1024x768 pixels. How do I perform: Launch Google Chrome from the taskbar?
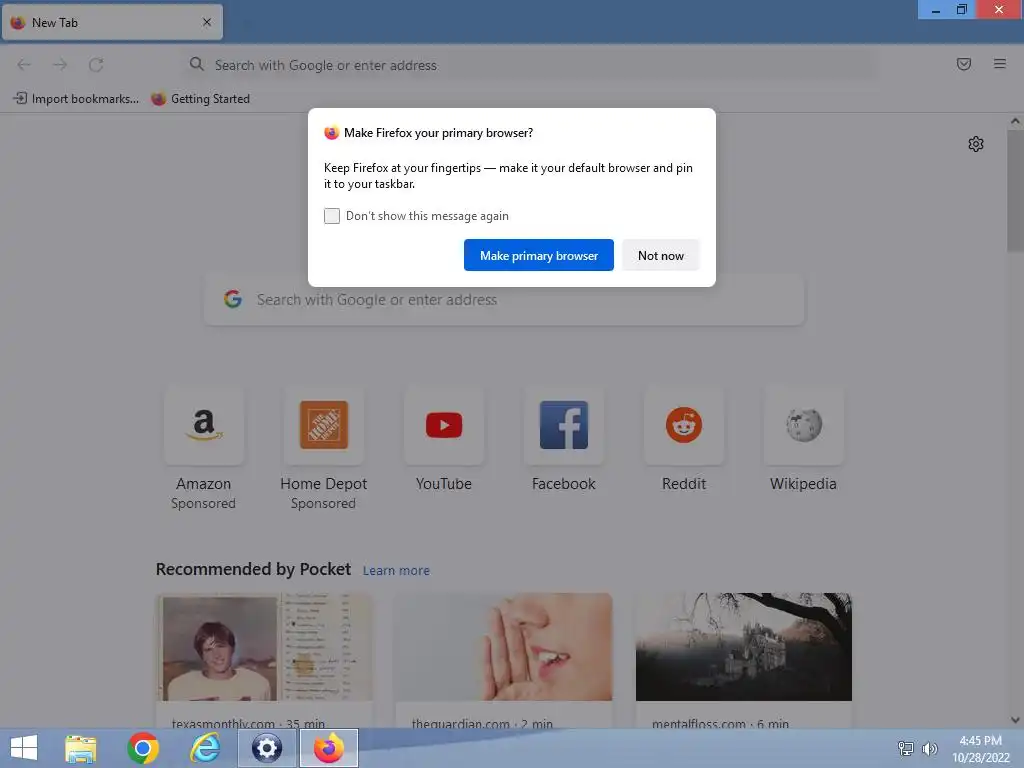pos(143,749)
